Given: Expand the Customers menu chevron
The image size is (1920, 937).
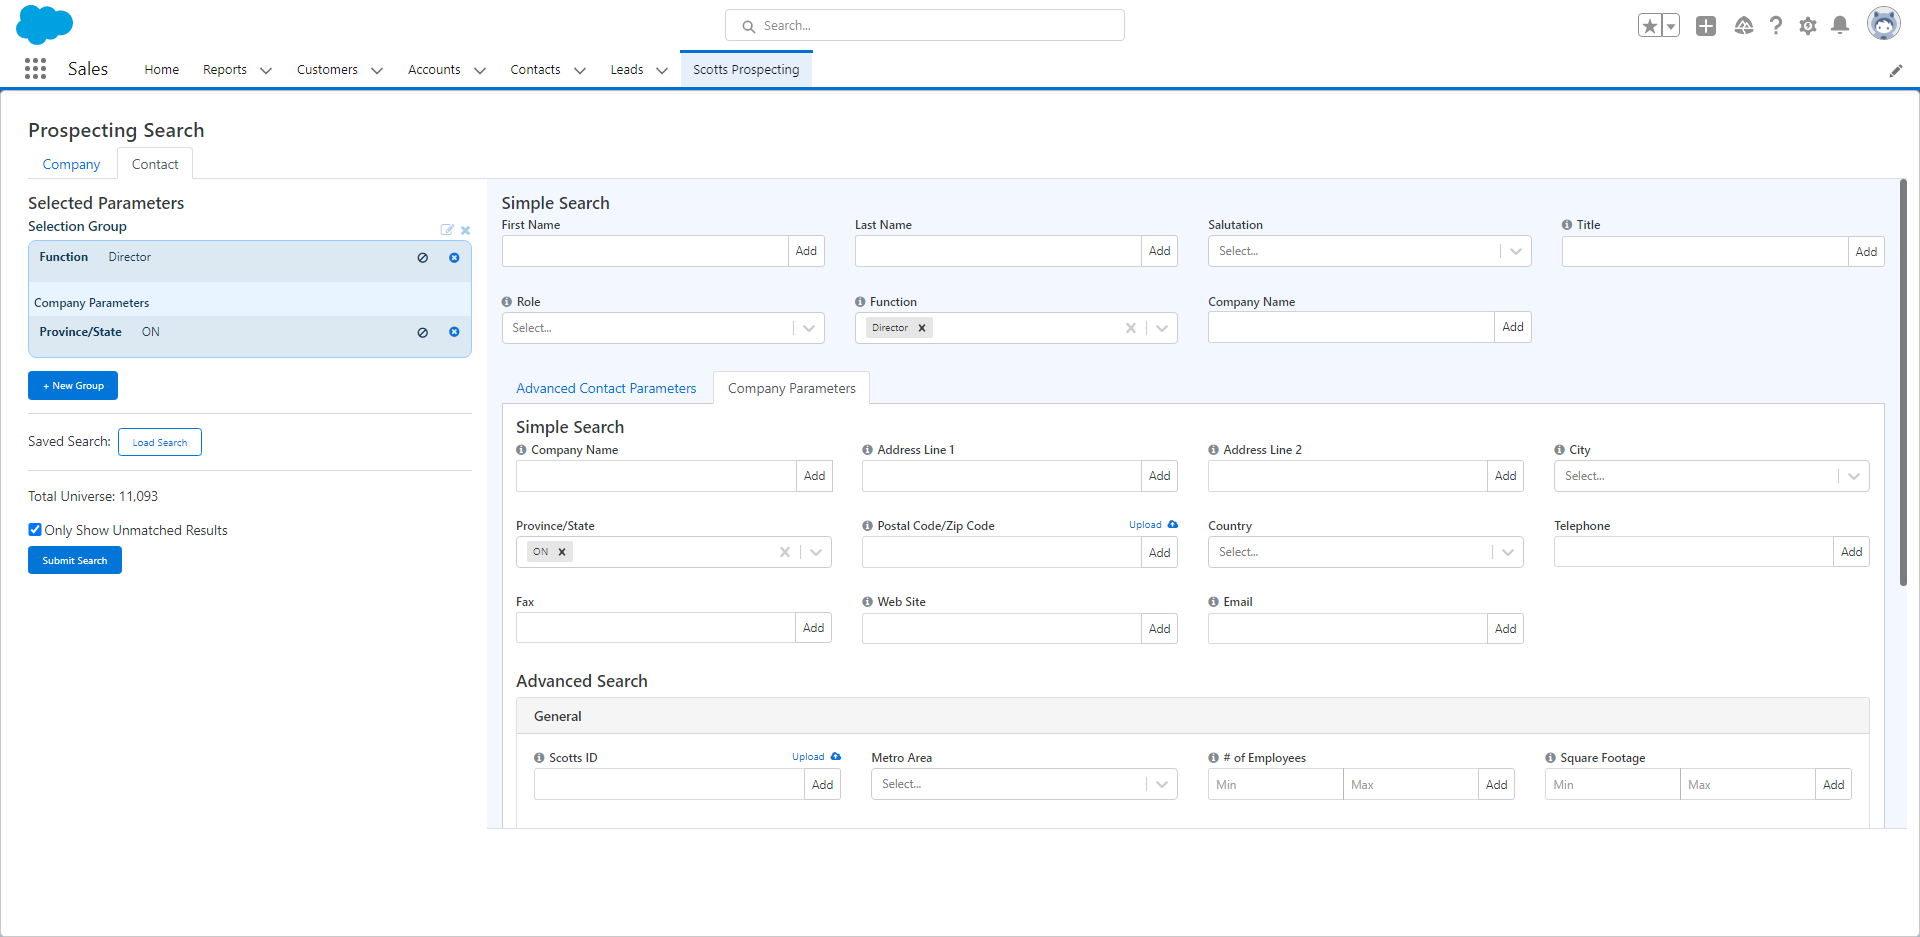Looking at the screenshot, I should [x=377, y=70].
